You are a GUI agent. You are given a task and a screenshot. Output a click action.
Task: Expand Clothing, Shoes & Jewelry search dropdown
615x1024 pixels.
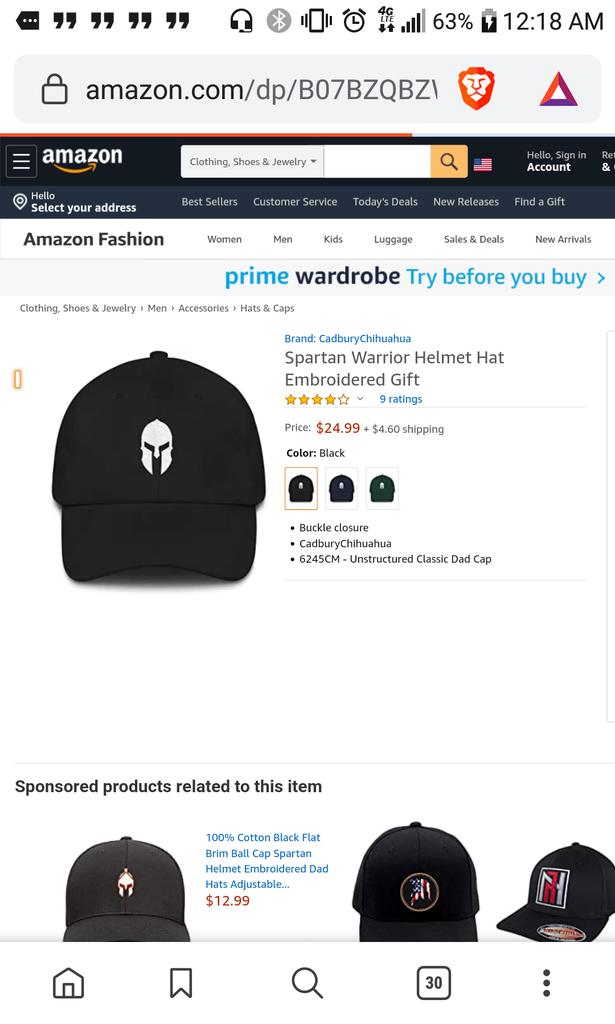coord(253,161)
